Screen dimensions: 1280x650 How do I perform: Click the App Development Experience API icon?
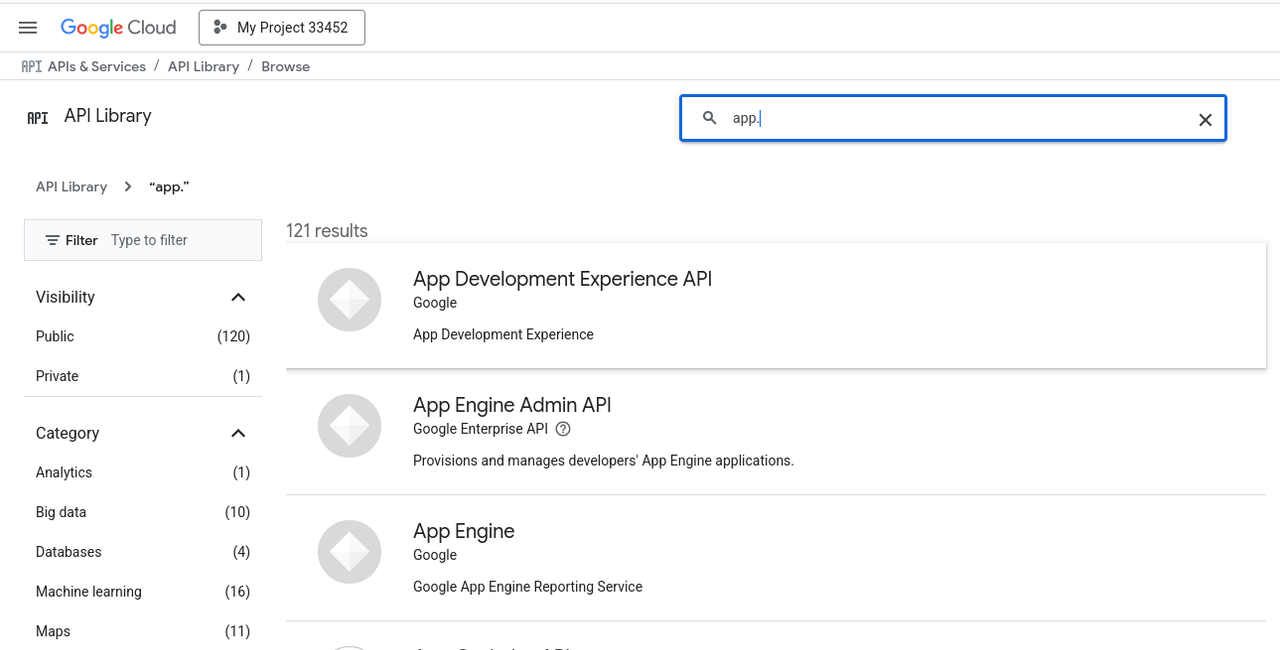349,300
